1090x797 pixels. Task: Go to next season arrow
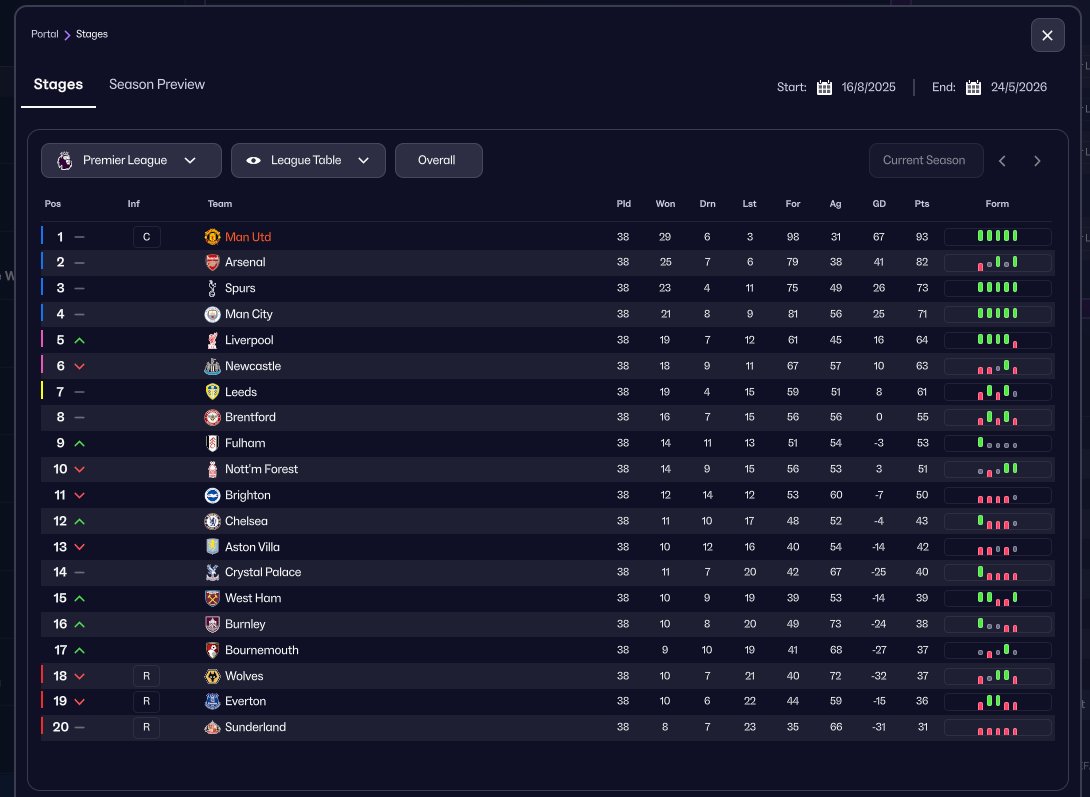(1037, 161)
